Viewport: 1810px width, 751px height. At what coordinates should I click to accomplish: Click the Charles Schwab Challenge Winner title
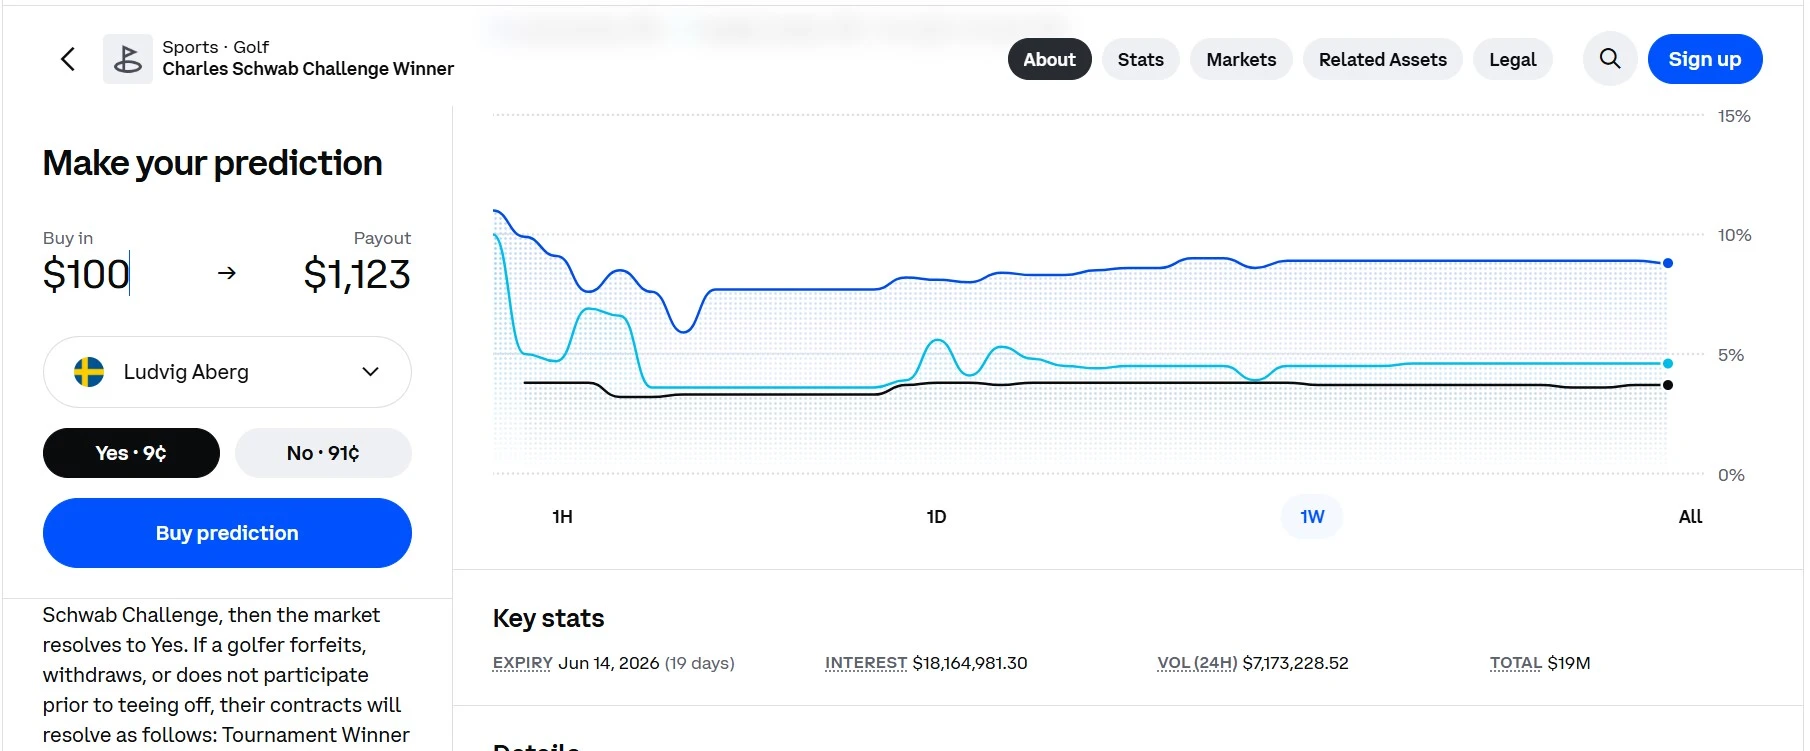pos(308,69)
